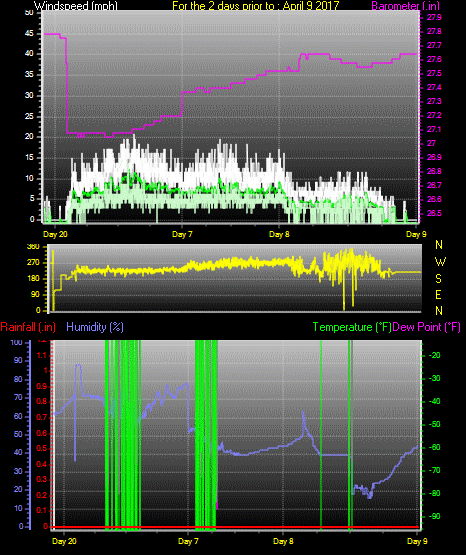The height and width of the screenshot is (555, 466).
Task: Click the Day 20 marker under wind chart
Action: point(55,234)
